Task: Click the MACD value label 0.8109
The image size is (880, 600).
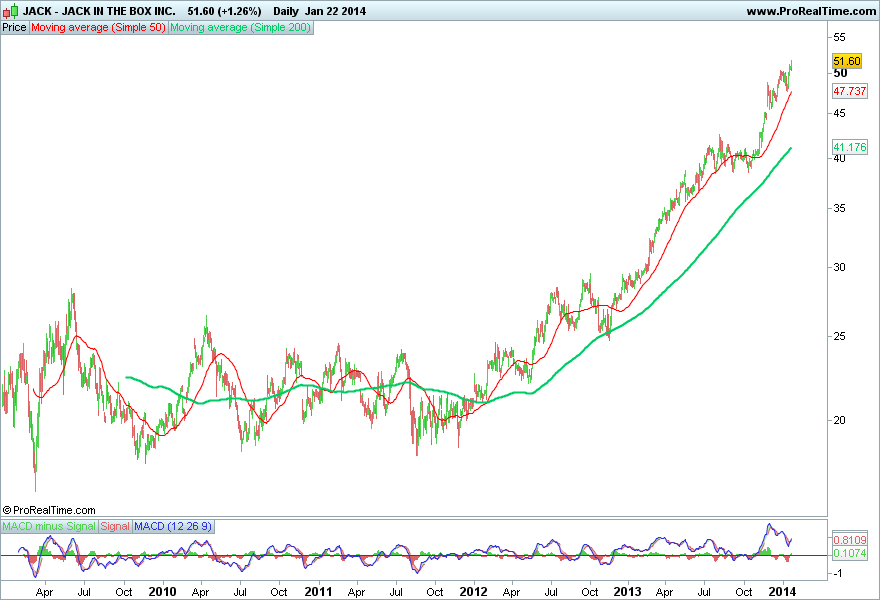Action: [x=850, y=540]
